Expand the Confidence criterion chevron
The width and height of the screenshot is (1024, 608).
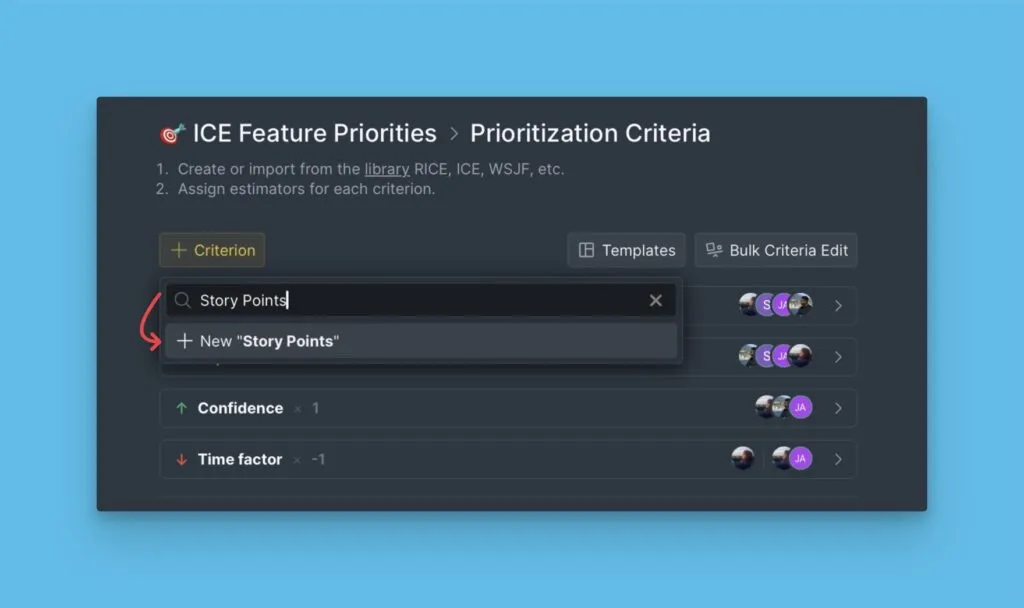pos(838,408)
